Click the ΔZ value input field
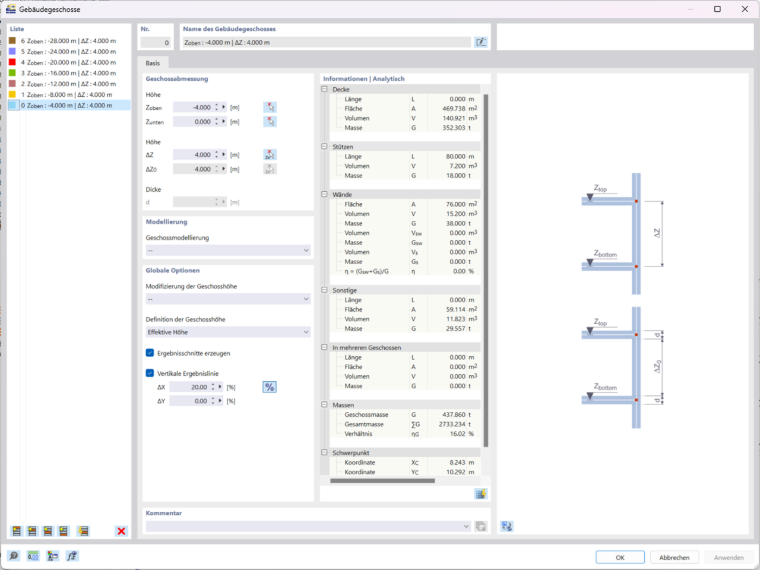 point(193,155)
